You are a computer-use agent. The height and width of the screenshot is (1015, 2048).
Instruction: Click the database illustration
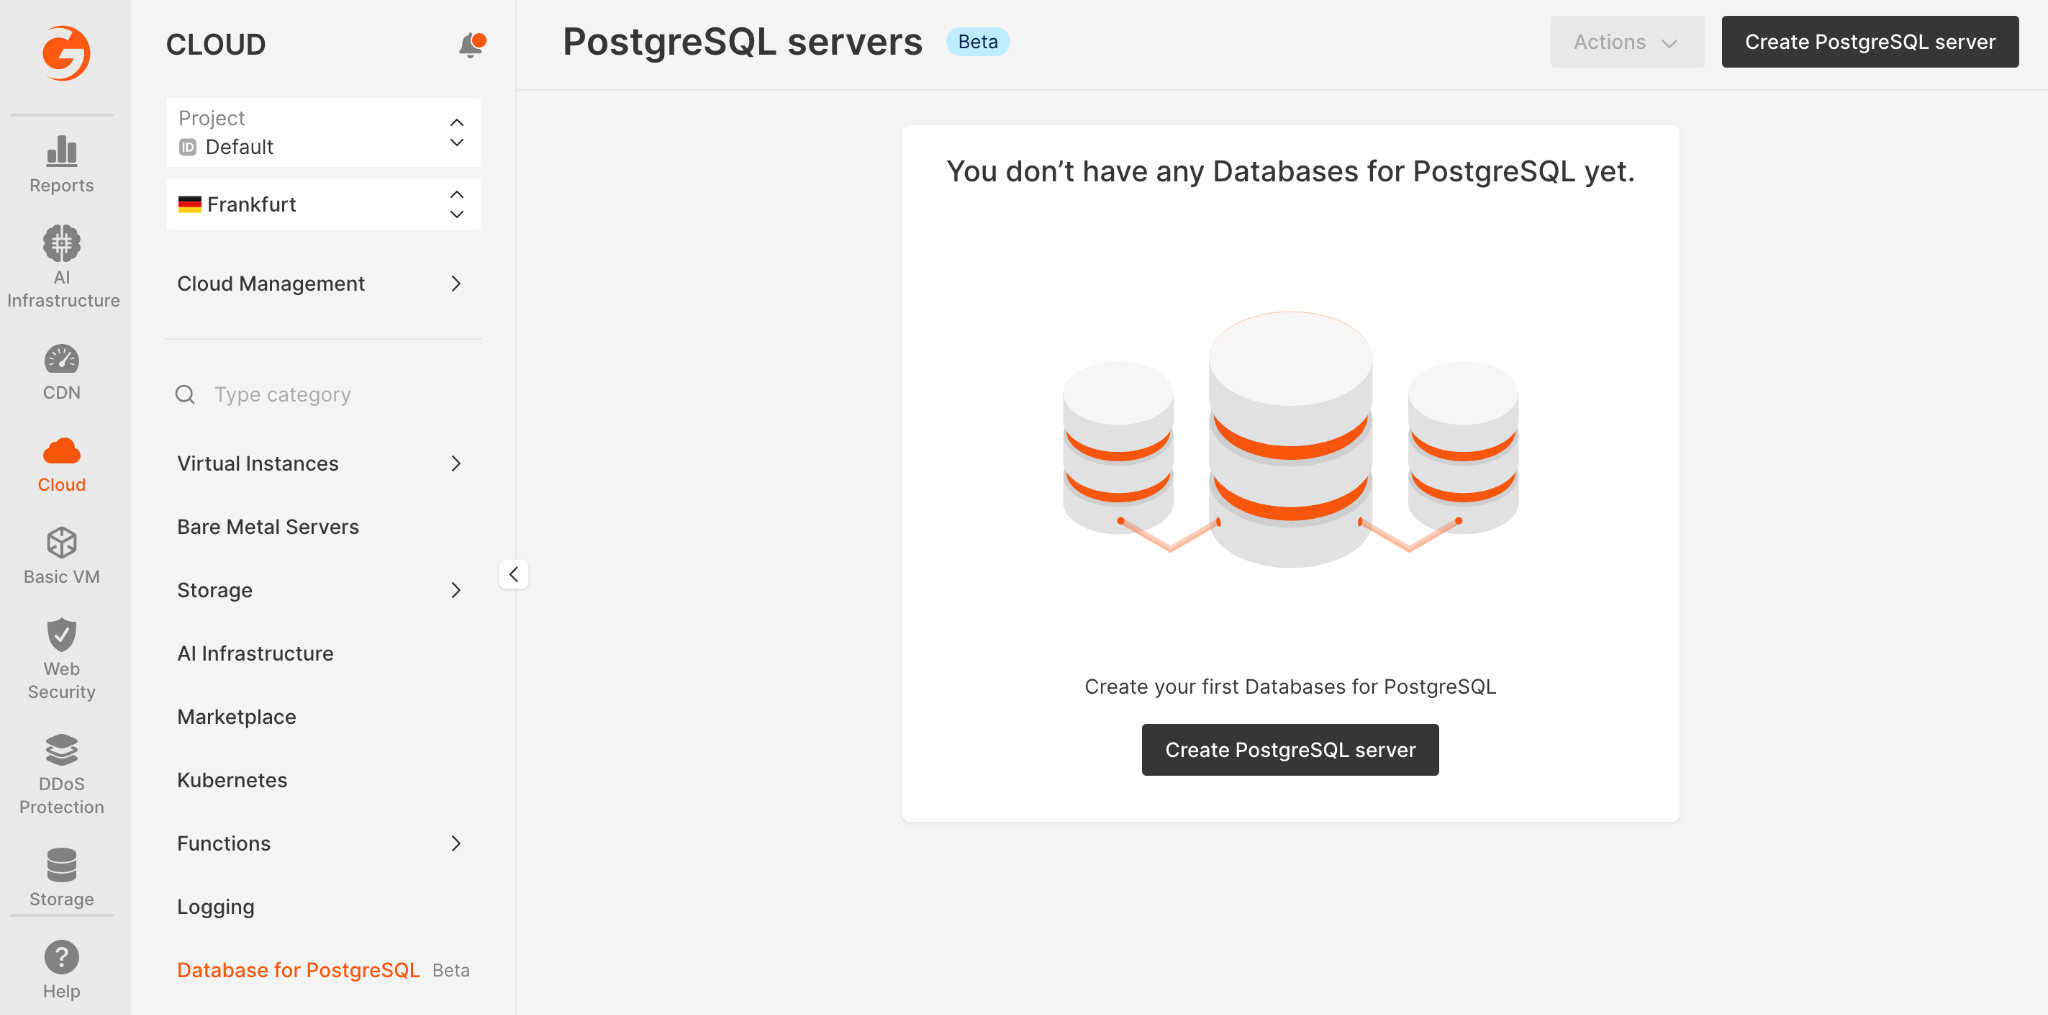1290,440
